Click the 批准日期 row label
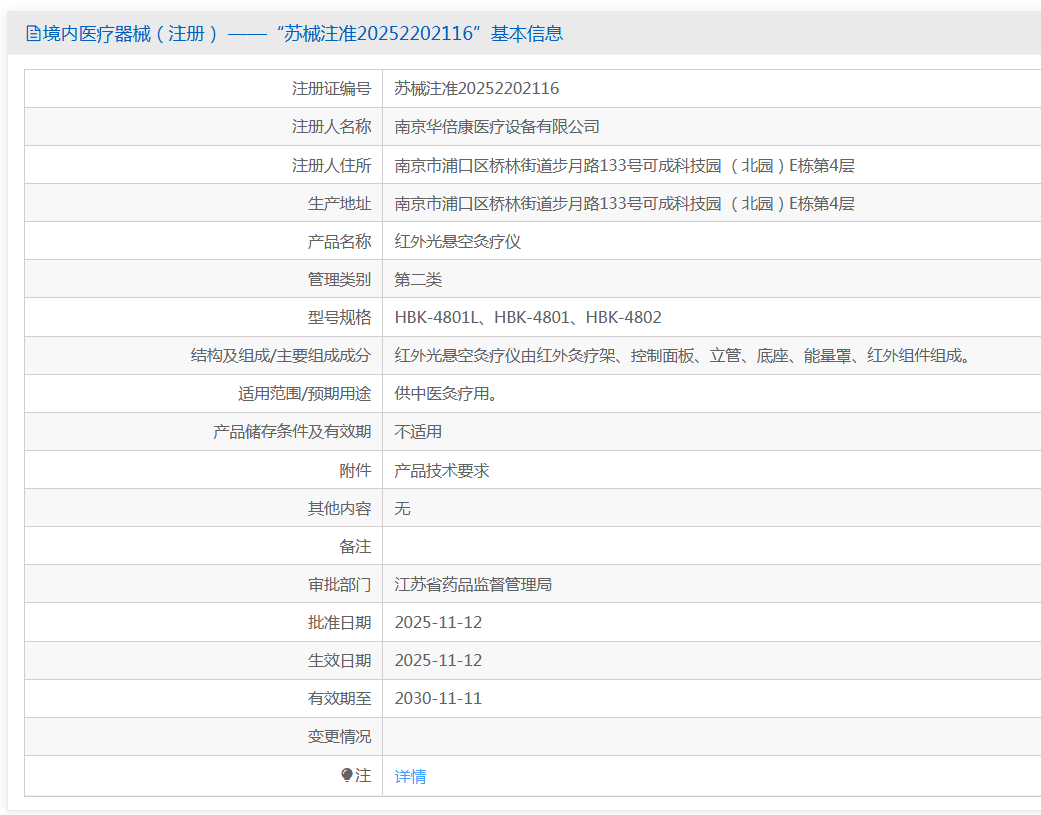This screenshot has height=815, width=1041. [339, 623]
